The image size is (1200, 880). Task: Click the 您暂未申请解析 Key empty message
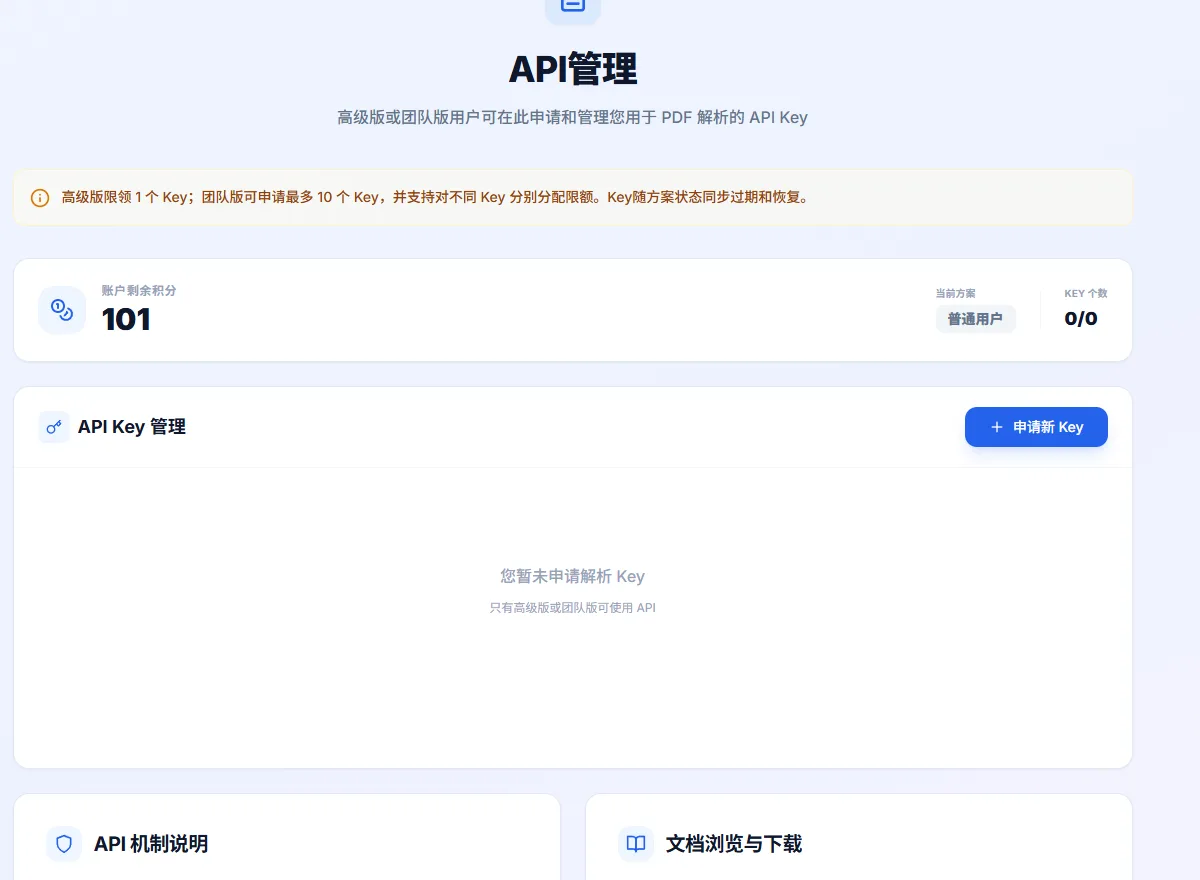click(572, 576)
